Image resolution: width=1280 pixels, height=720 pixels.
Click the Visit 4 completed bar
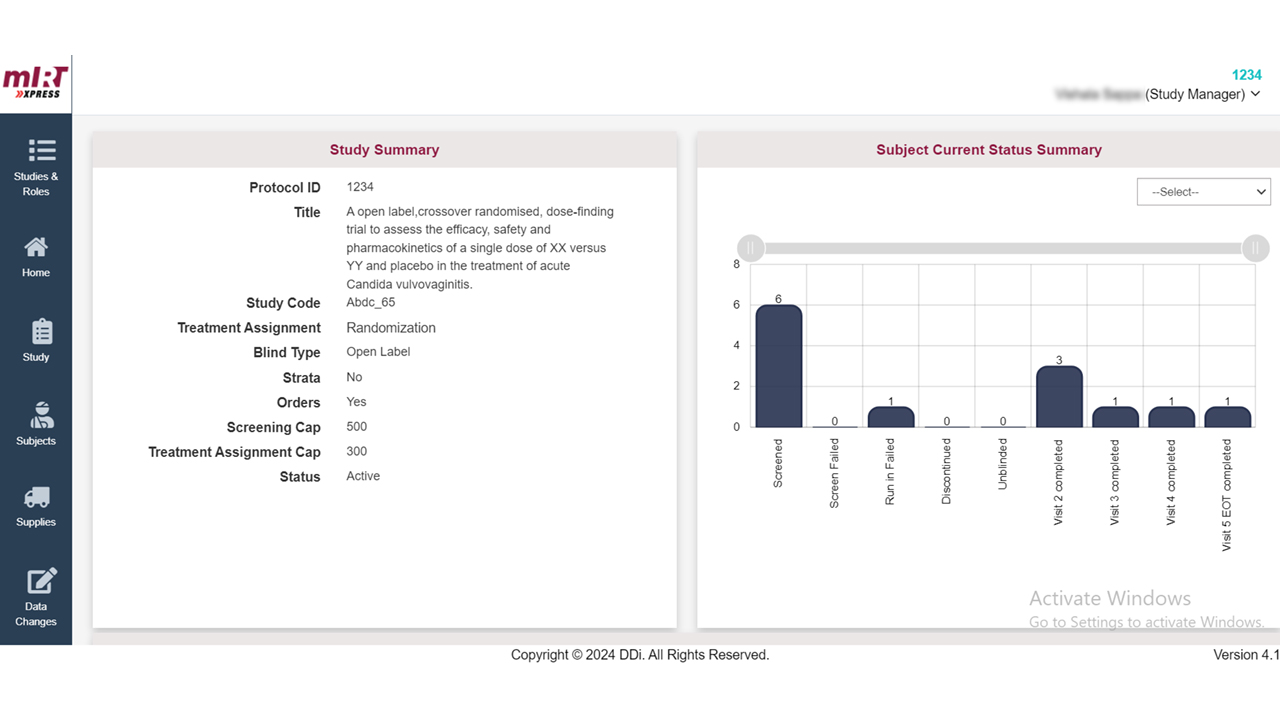(1171, 417)
